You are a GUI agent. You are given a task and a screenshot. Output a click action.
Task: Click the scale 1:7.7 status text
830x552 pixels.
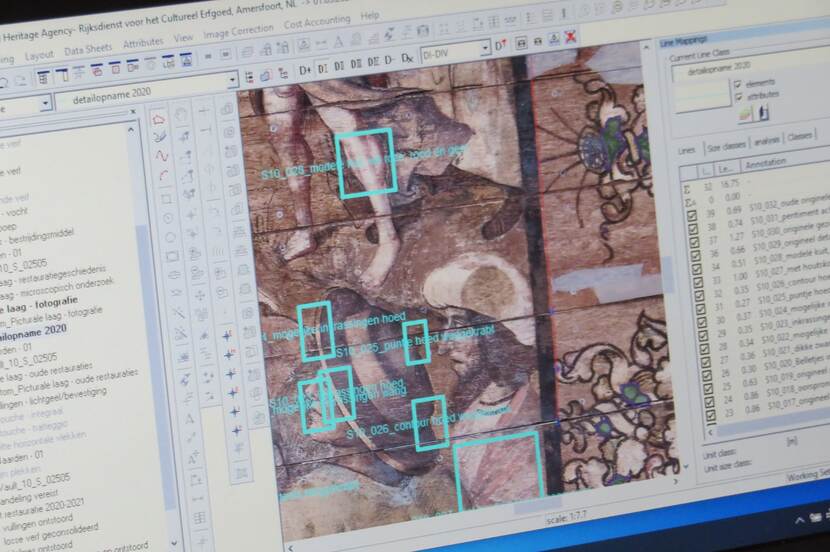coord(566,518)
